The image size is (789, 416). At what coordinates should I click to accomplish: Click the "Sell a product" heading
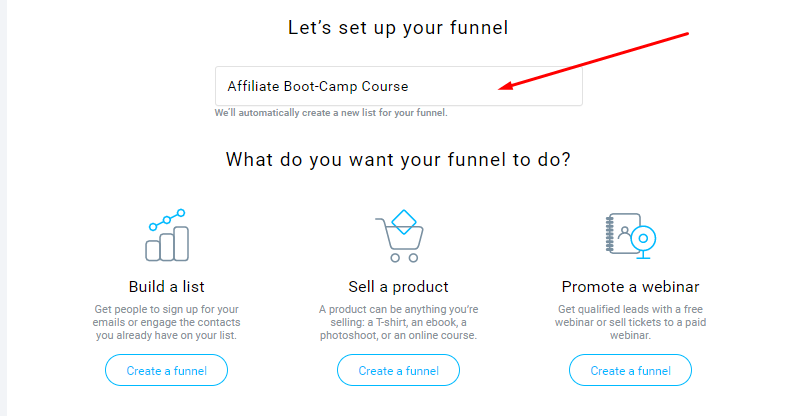398,287
